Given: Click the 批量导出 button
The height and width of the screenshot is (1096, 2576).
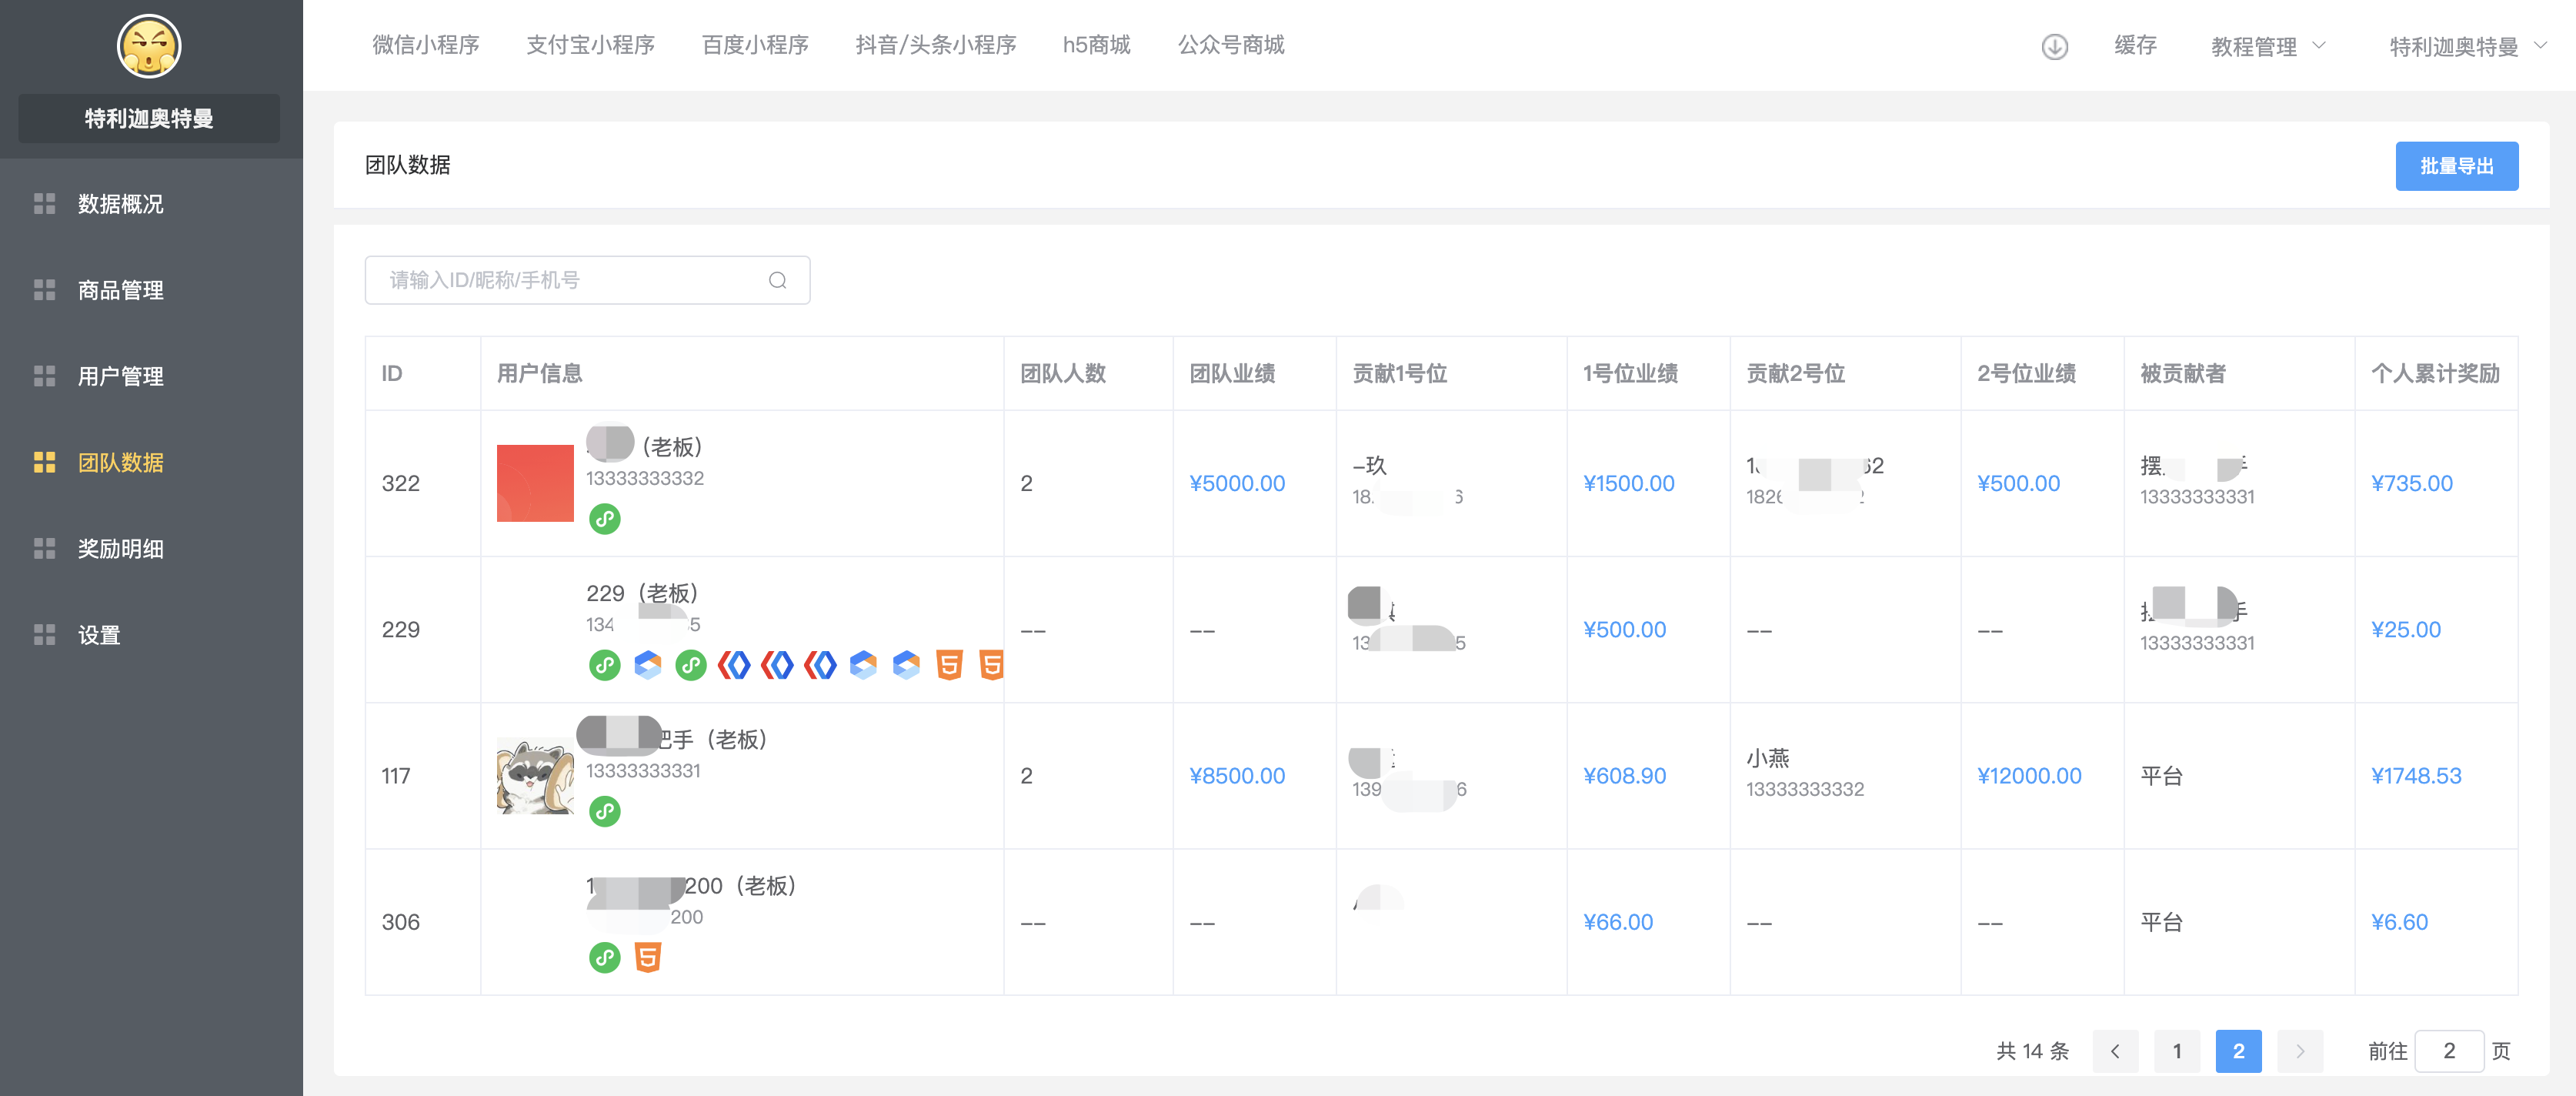Looking at the screenshot, I should 2455,166.
